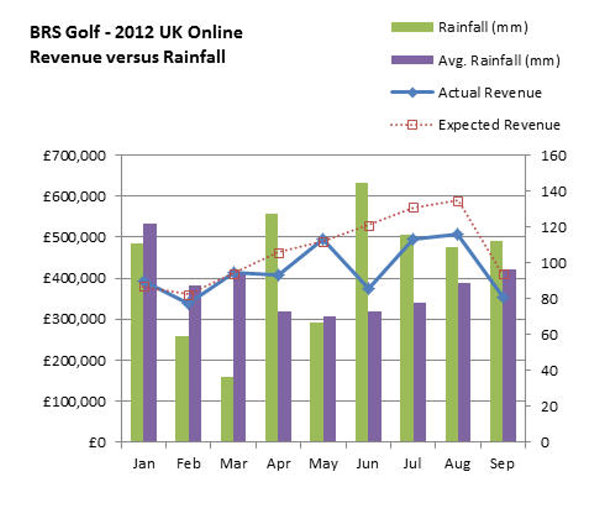The image size is (600, 514).
Task: Select the tallest green rainfall bar for Jun
Action: (x=361, y=312)
